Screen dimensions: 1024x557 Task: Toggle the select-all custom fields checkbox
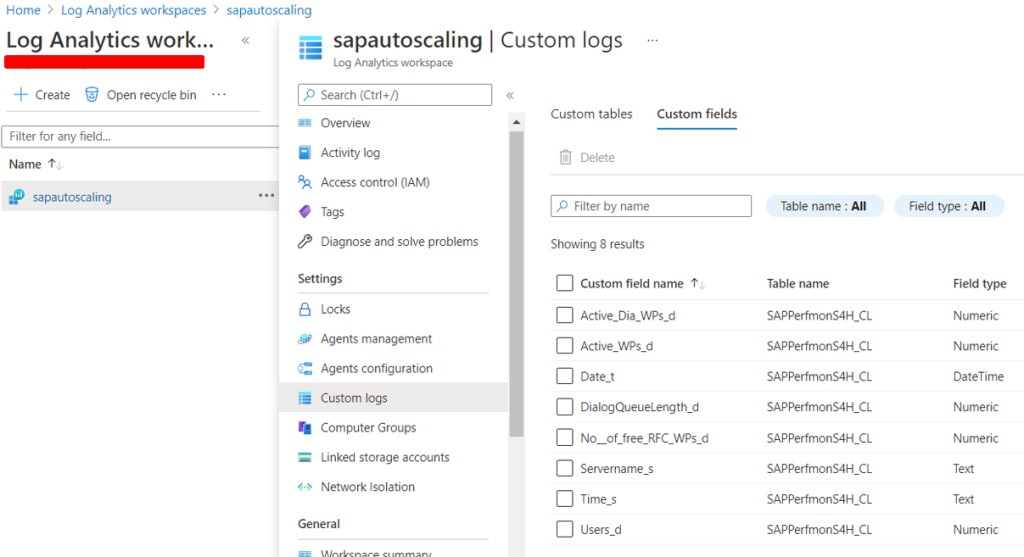click(565, 283)
